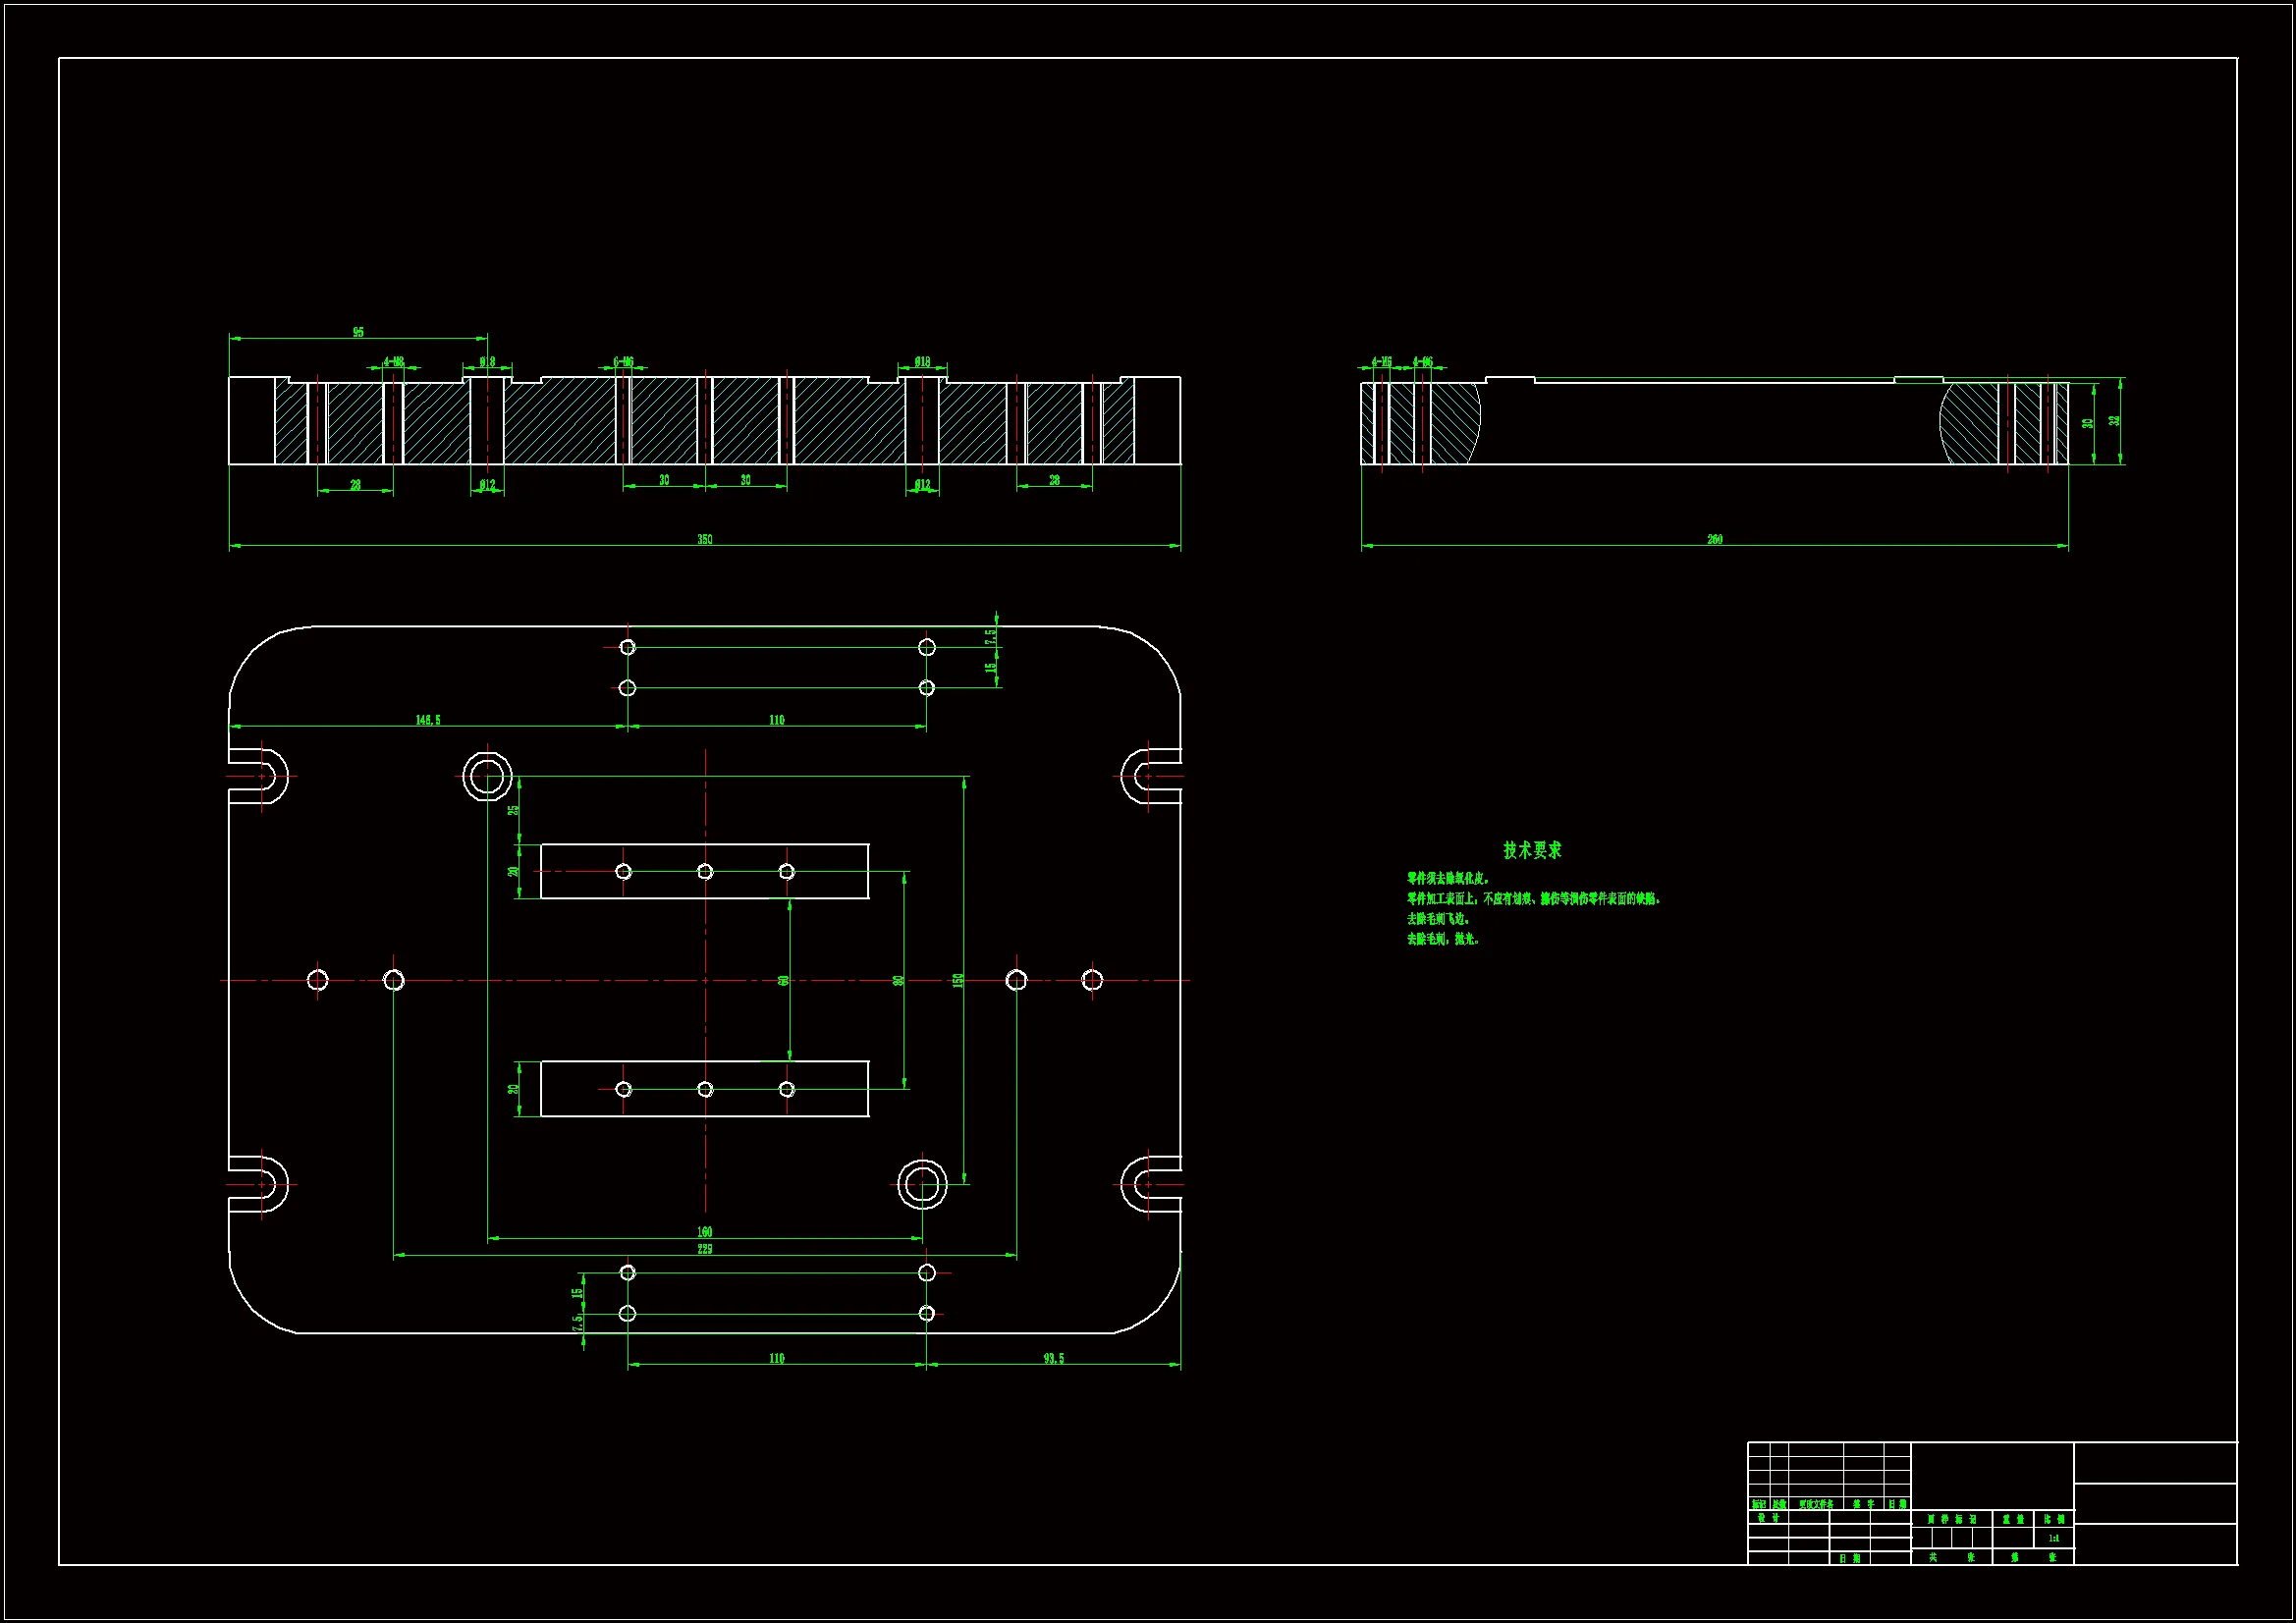Select the 148.5 dimension in plan view
This screenshot has height=1623, width=2296.
pyautogui.click(x=427, y=720)
